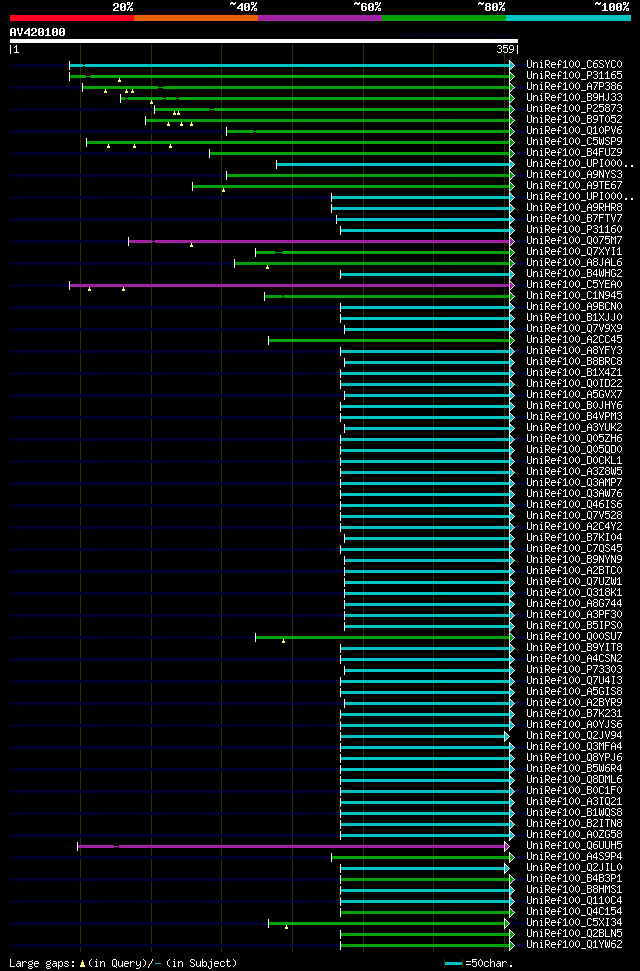Select the UniRef100_C5WSP9 label

[574, 142]
